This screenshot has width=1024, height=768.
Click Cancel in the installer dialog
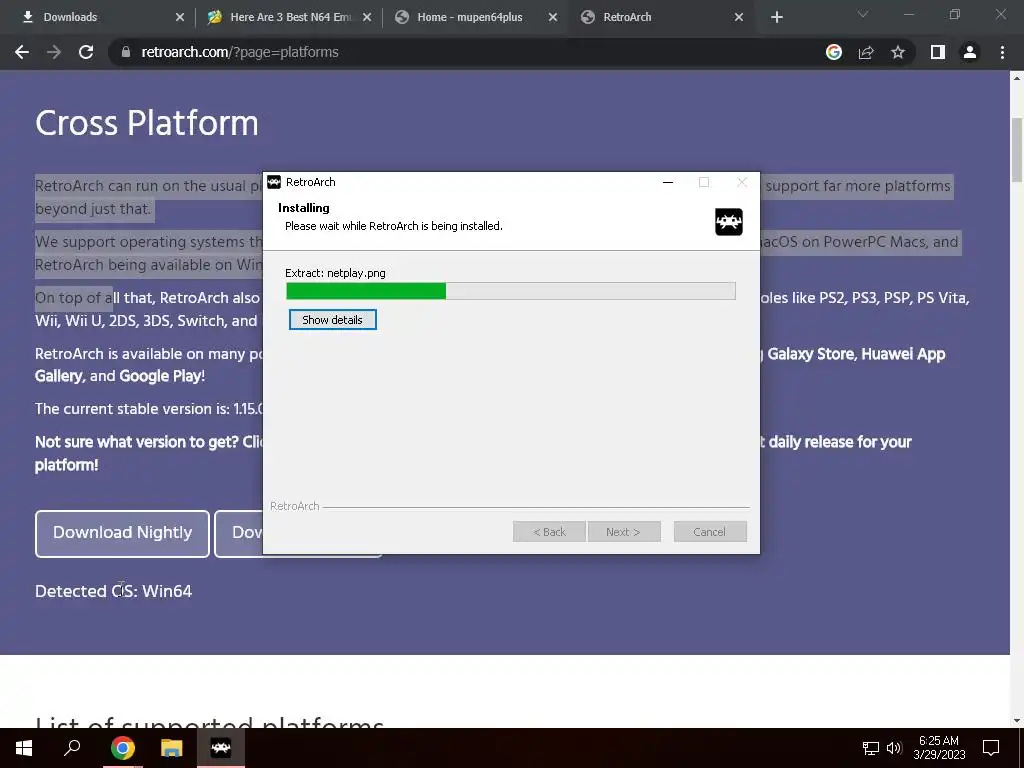[710, 532]
